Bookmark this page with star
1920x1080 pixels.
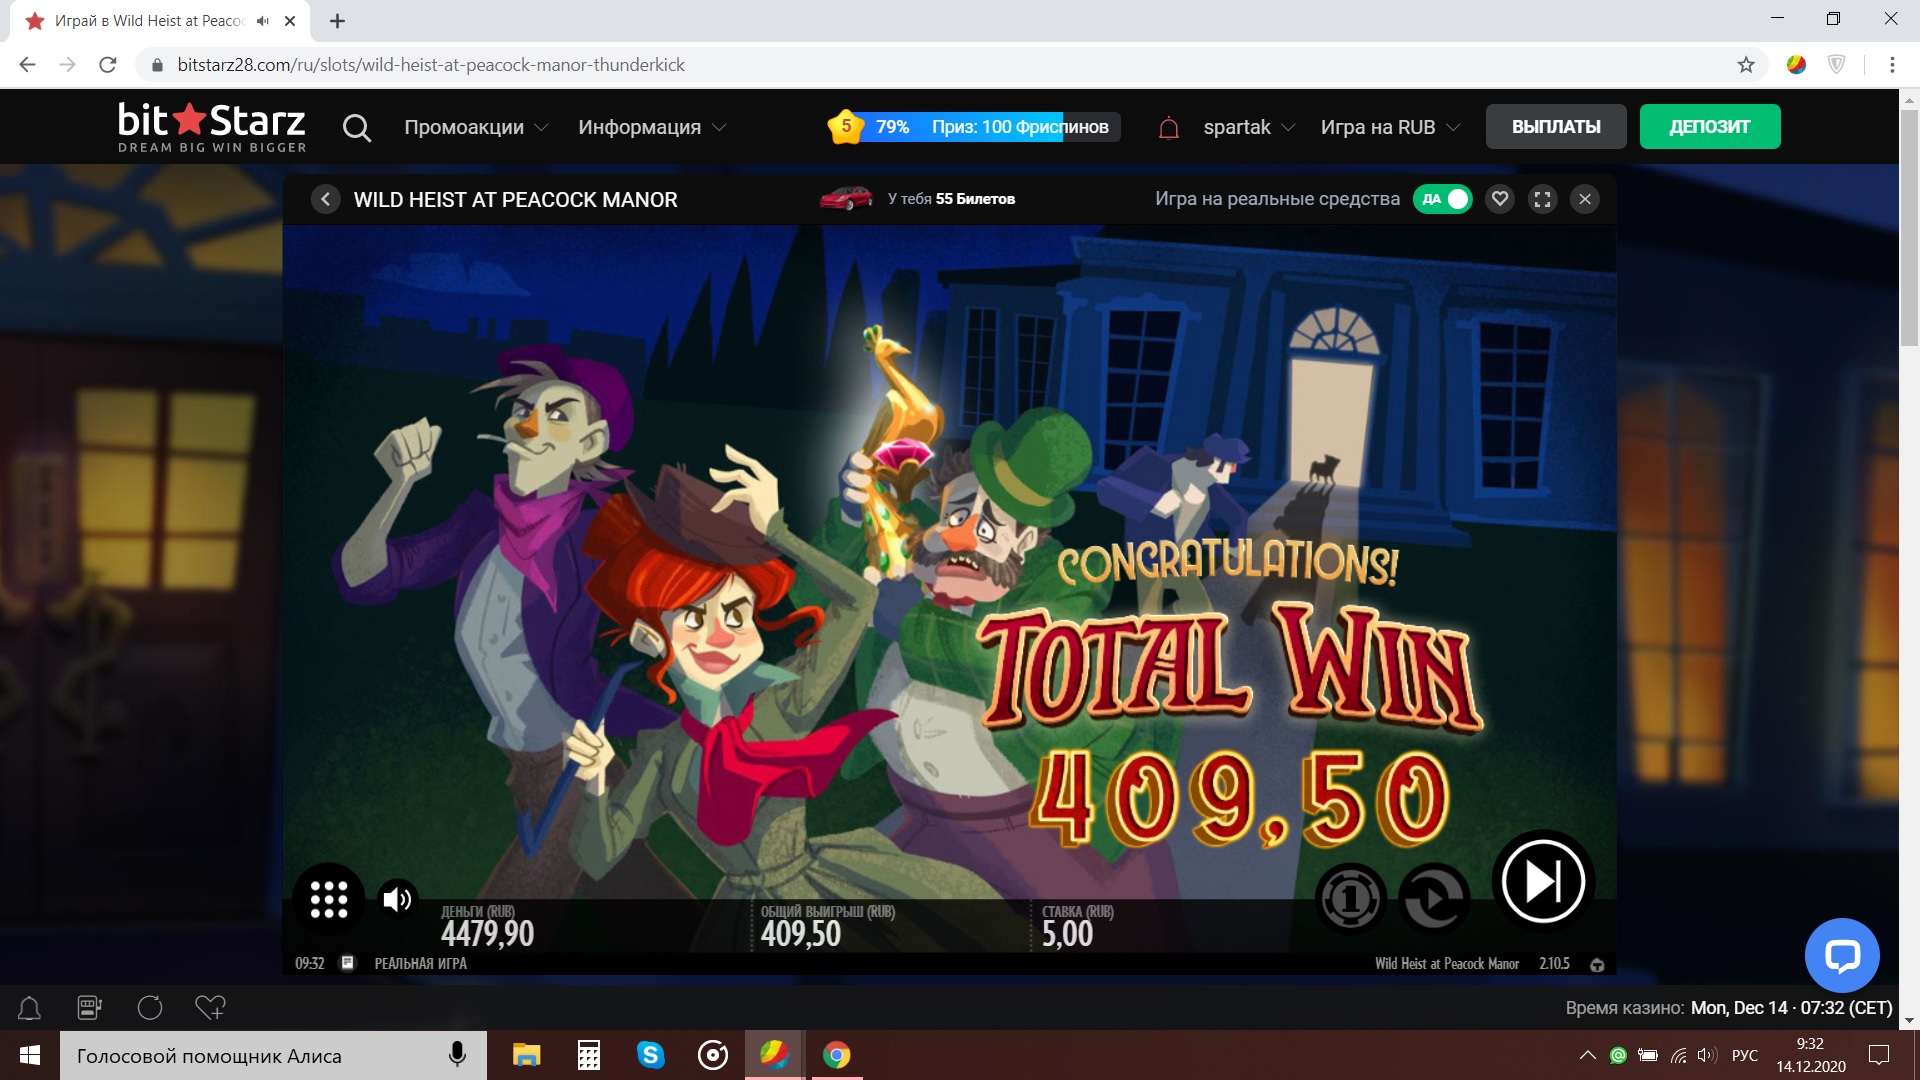point(1746,65)
